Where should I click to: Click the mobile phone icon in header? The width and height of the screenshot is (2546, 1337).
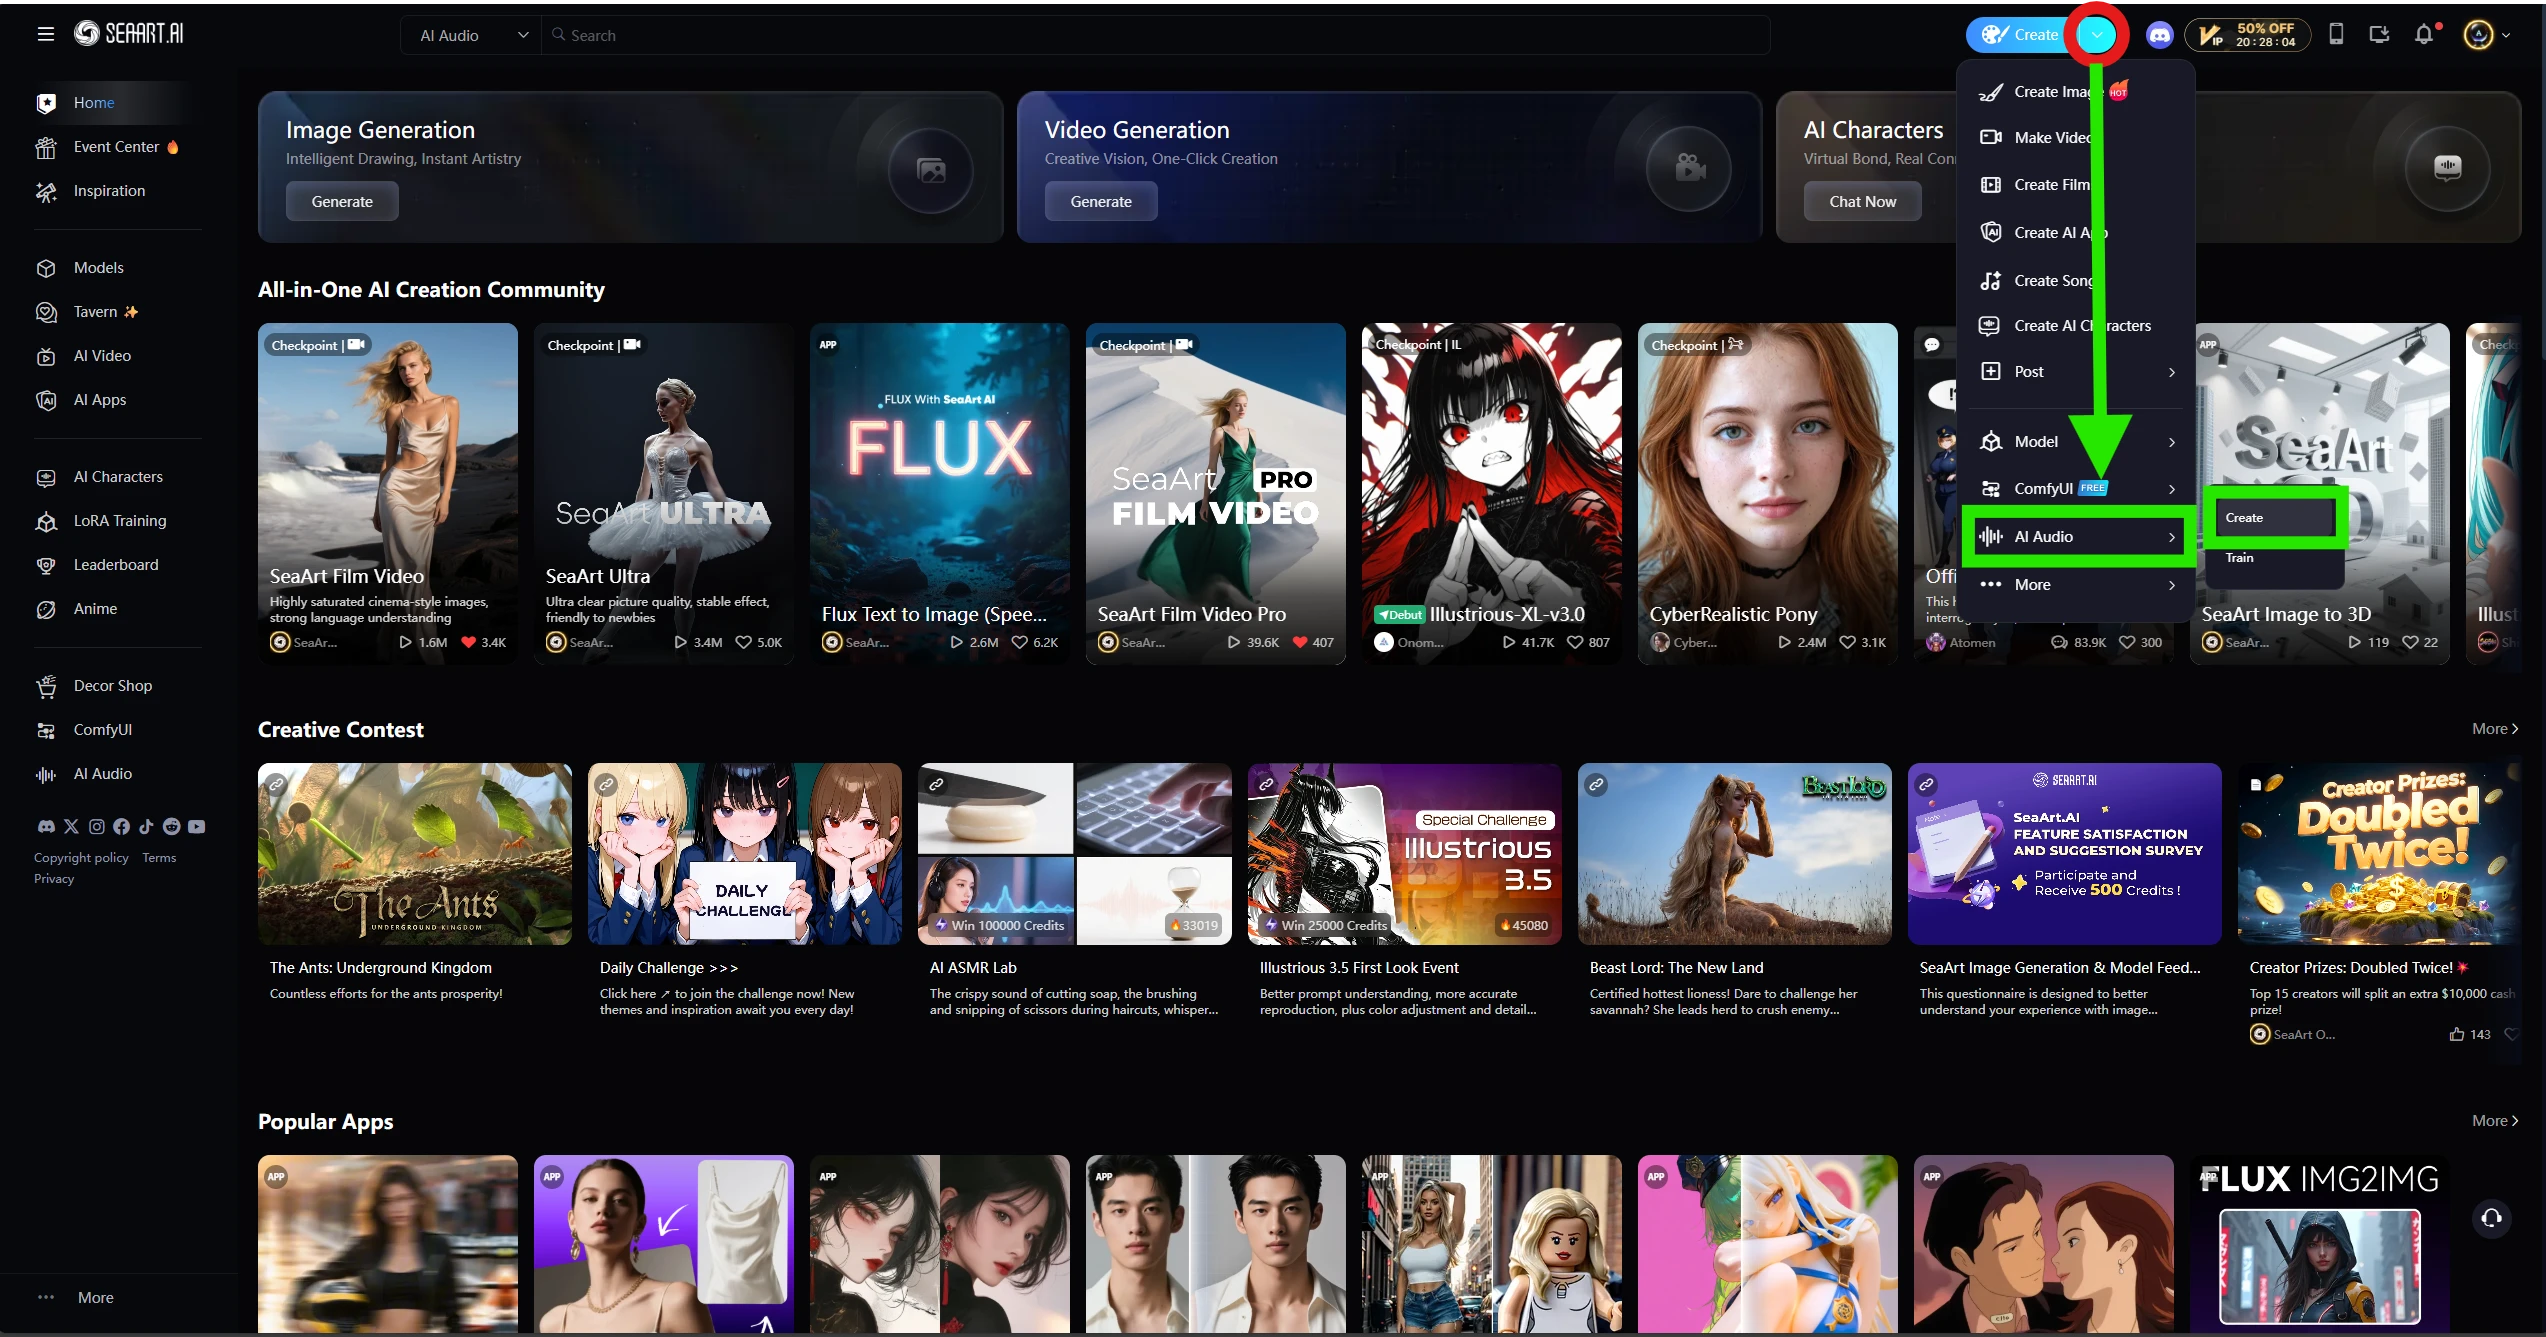tap(2336, 35)
